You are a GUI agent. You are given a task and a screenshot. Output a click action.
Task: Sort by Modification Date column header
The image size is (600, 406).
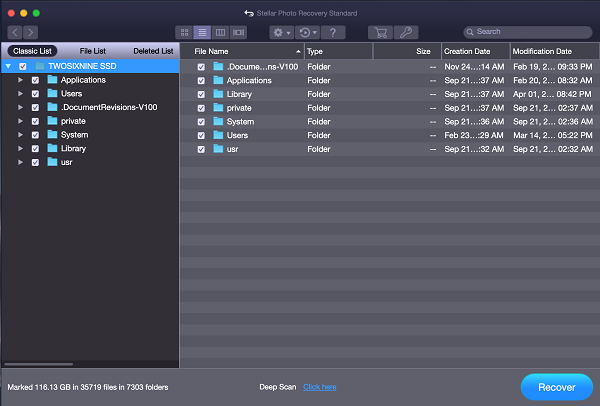[x=555, y=51]
